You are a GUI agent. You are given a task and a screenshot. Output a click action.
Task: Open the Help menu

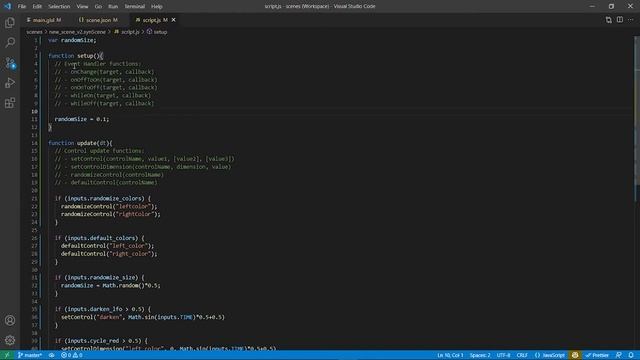click(x=157, y=7)
